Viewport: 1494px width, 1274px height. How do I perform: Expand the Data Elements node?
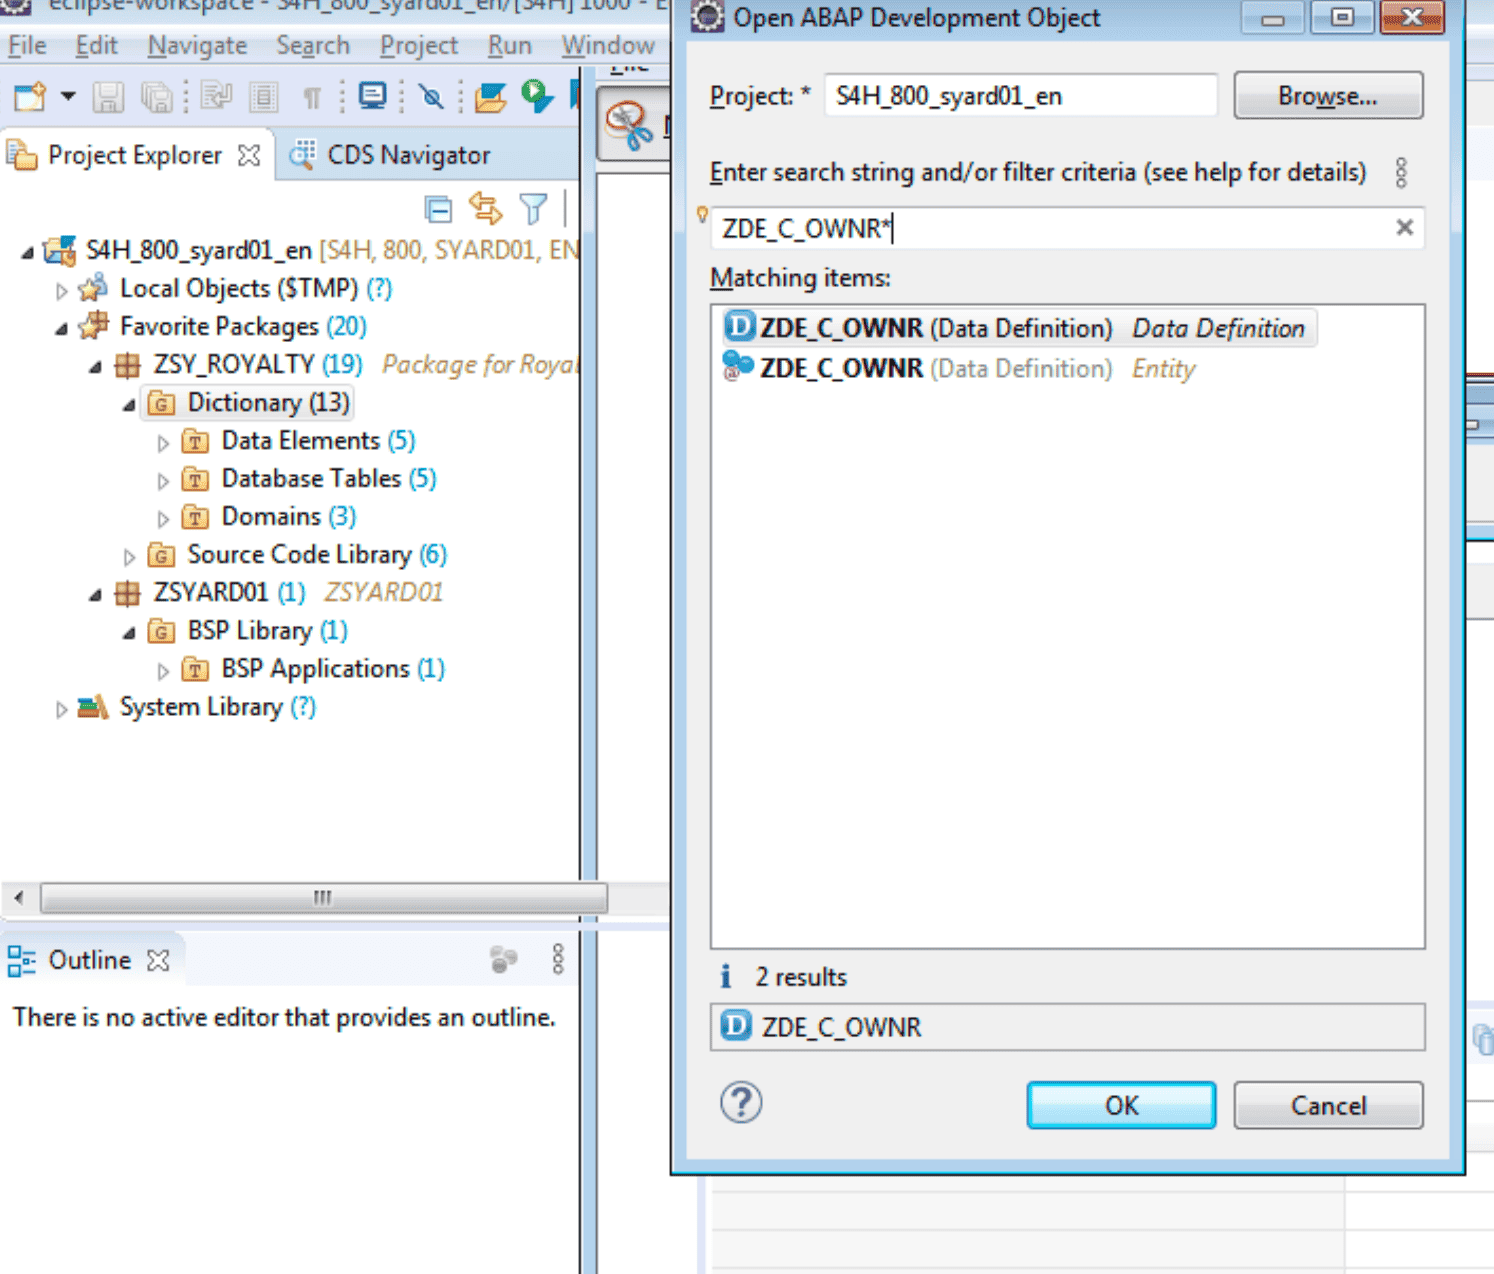click(x=164, y=441)
